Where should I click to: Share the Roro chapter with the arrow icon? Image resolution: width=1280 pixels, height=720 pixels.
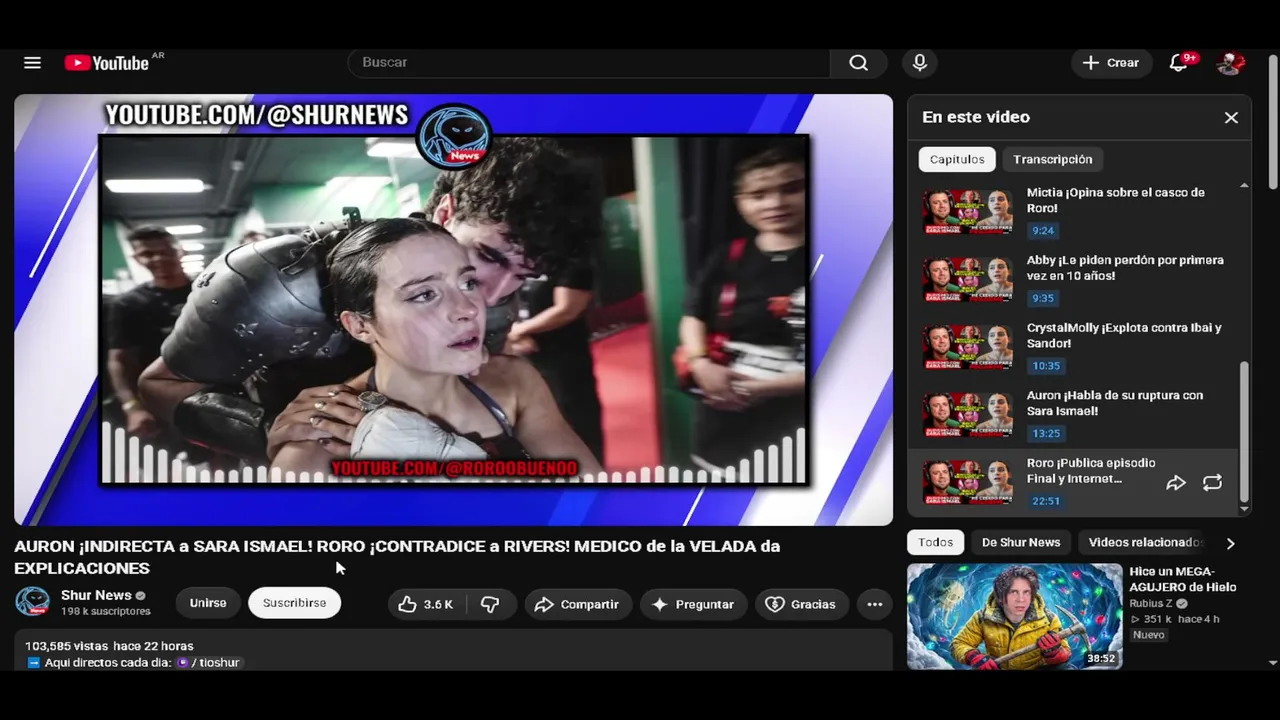point(1176,483)
